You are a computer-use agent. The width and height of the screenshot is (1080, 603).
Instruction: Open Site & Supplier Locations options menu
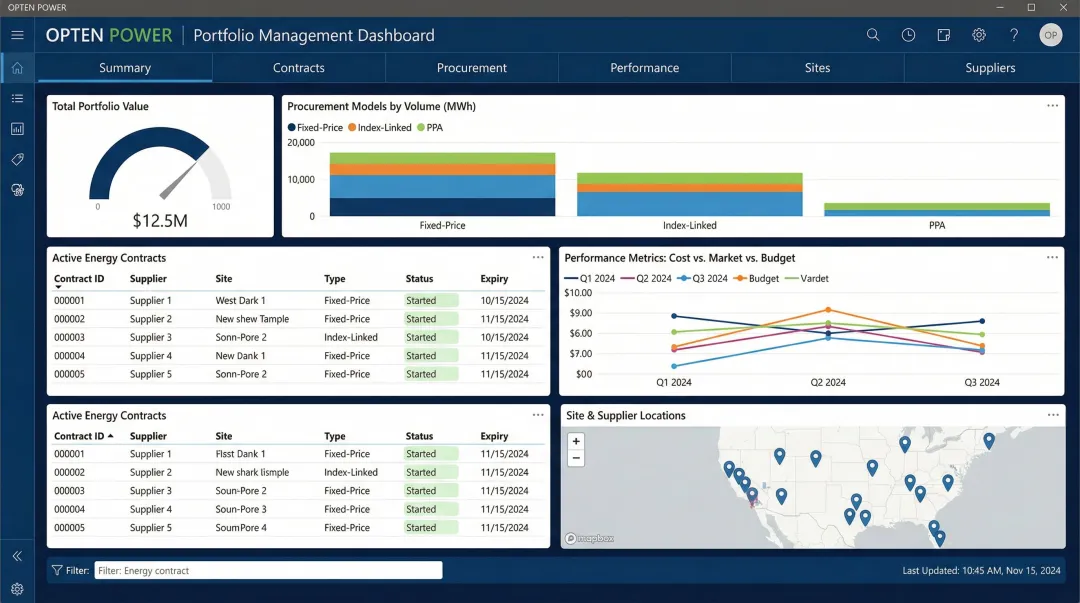pyautogui.click(x=1052, y=414)
